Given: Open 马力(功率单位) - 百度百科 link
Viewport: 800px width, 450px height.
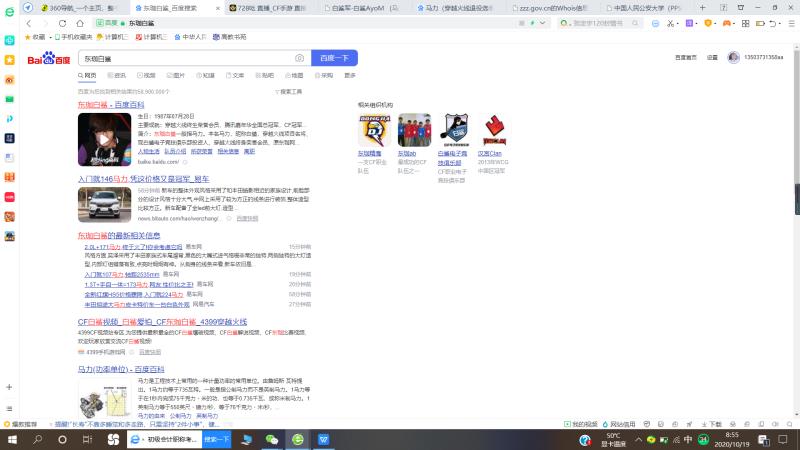Looking at the screenshot, I should coord(121,369).
